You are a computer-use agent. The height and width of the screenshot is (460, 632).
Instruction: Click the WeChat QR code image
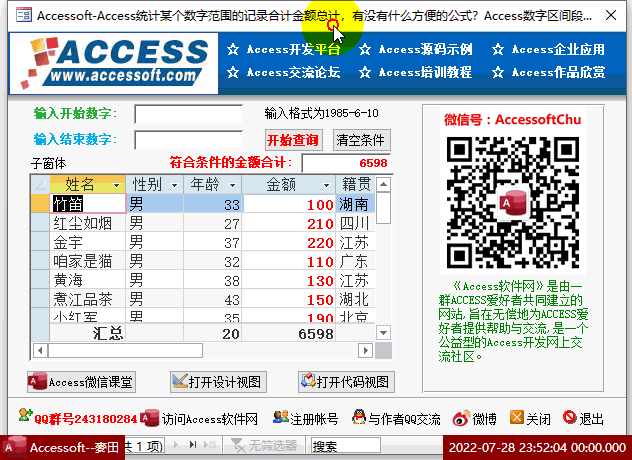click(x=513, y=202)
